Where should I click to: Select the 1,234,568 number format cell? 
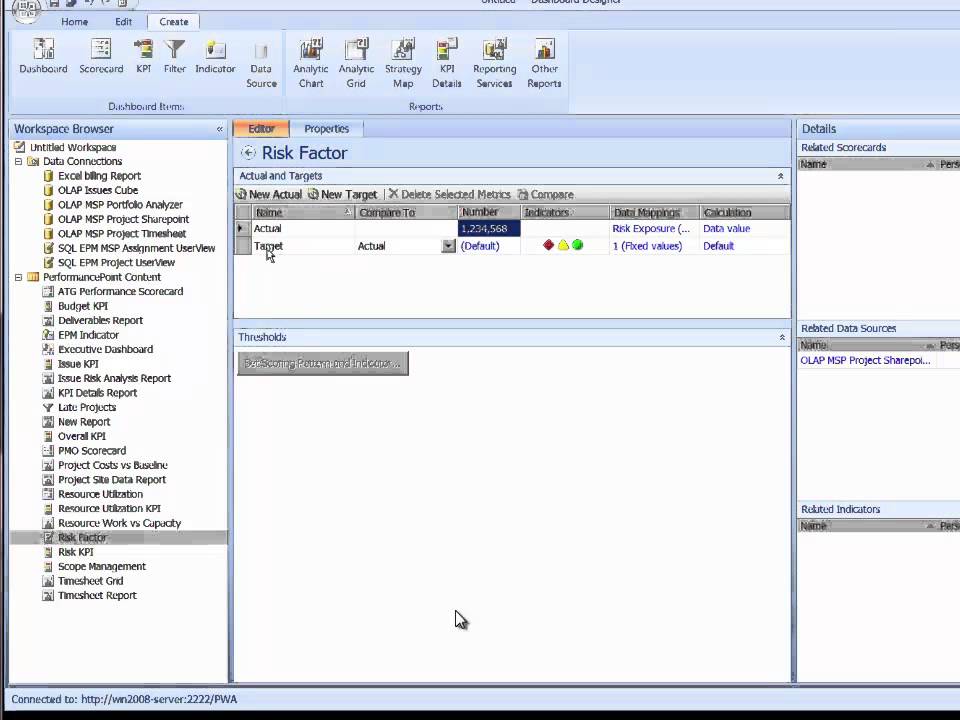pyautogui.click(x=489, y=228)
